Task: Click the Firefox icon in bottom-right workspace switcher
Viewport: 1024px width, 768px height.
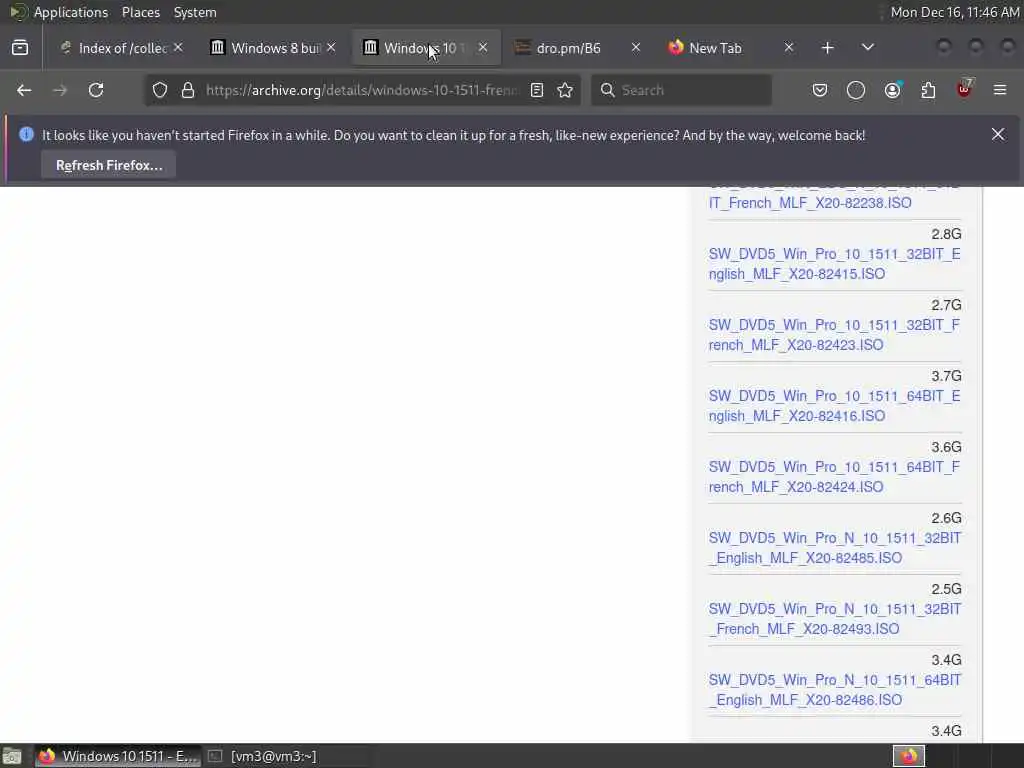Action: (908, 756)
